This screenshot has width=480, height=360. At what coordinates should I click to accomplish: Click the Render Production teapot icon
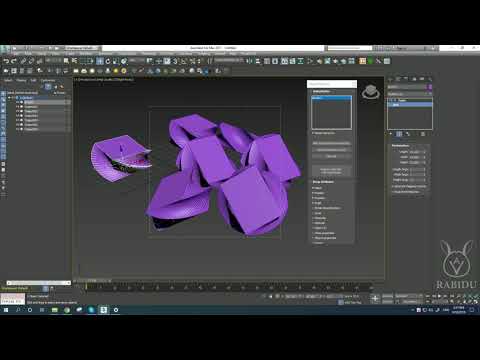point(343,61)
